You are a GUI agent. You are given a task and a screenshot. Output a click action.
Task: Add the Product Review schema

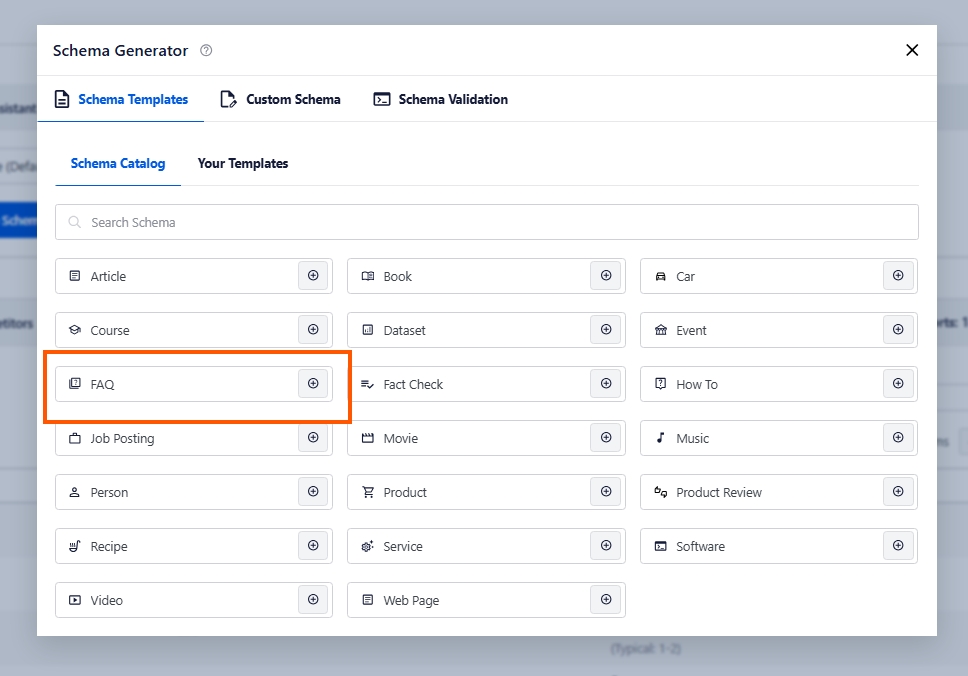point(898,492)
